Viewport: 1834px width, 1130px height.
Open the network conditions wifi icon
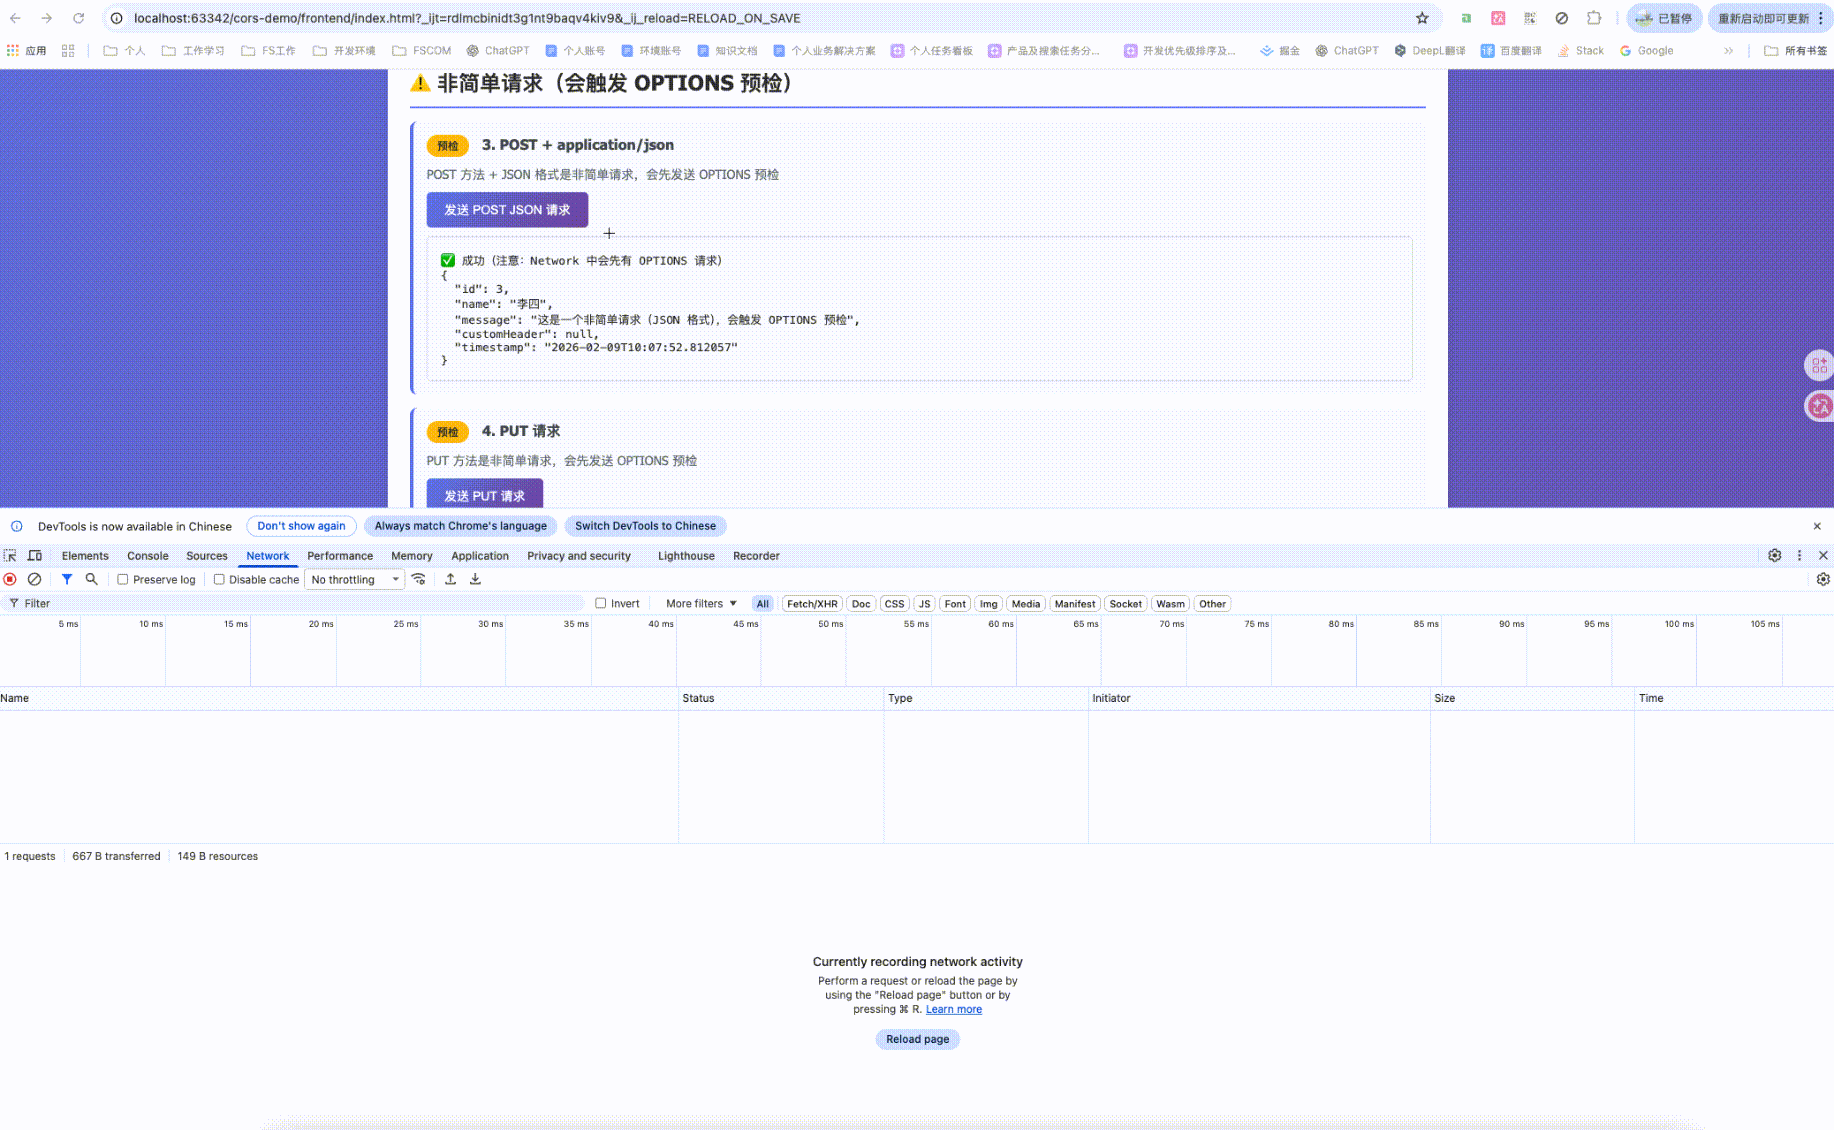419,579
